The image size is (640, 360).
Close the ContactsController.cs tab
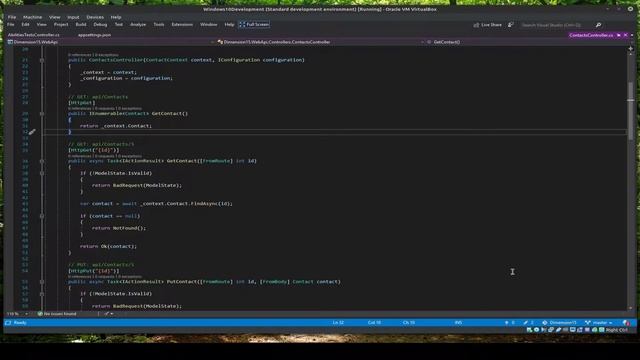[x=626, y=35]
